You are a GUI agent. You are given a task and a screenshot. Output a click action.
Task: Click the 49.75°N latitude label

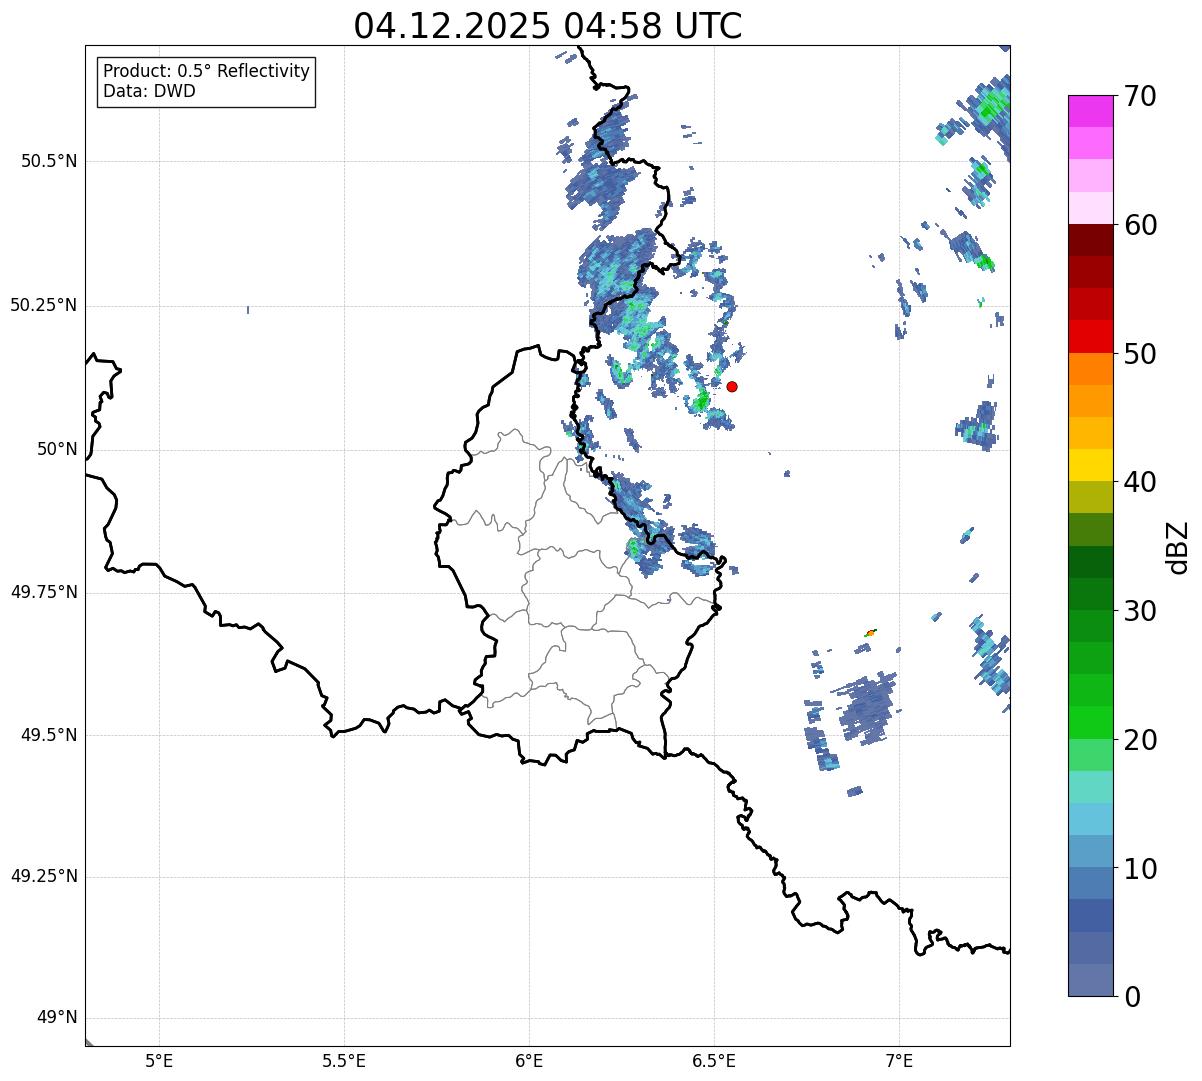coord(43,592)
